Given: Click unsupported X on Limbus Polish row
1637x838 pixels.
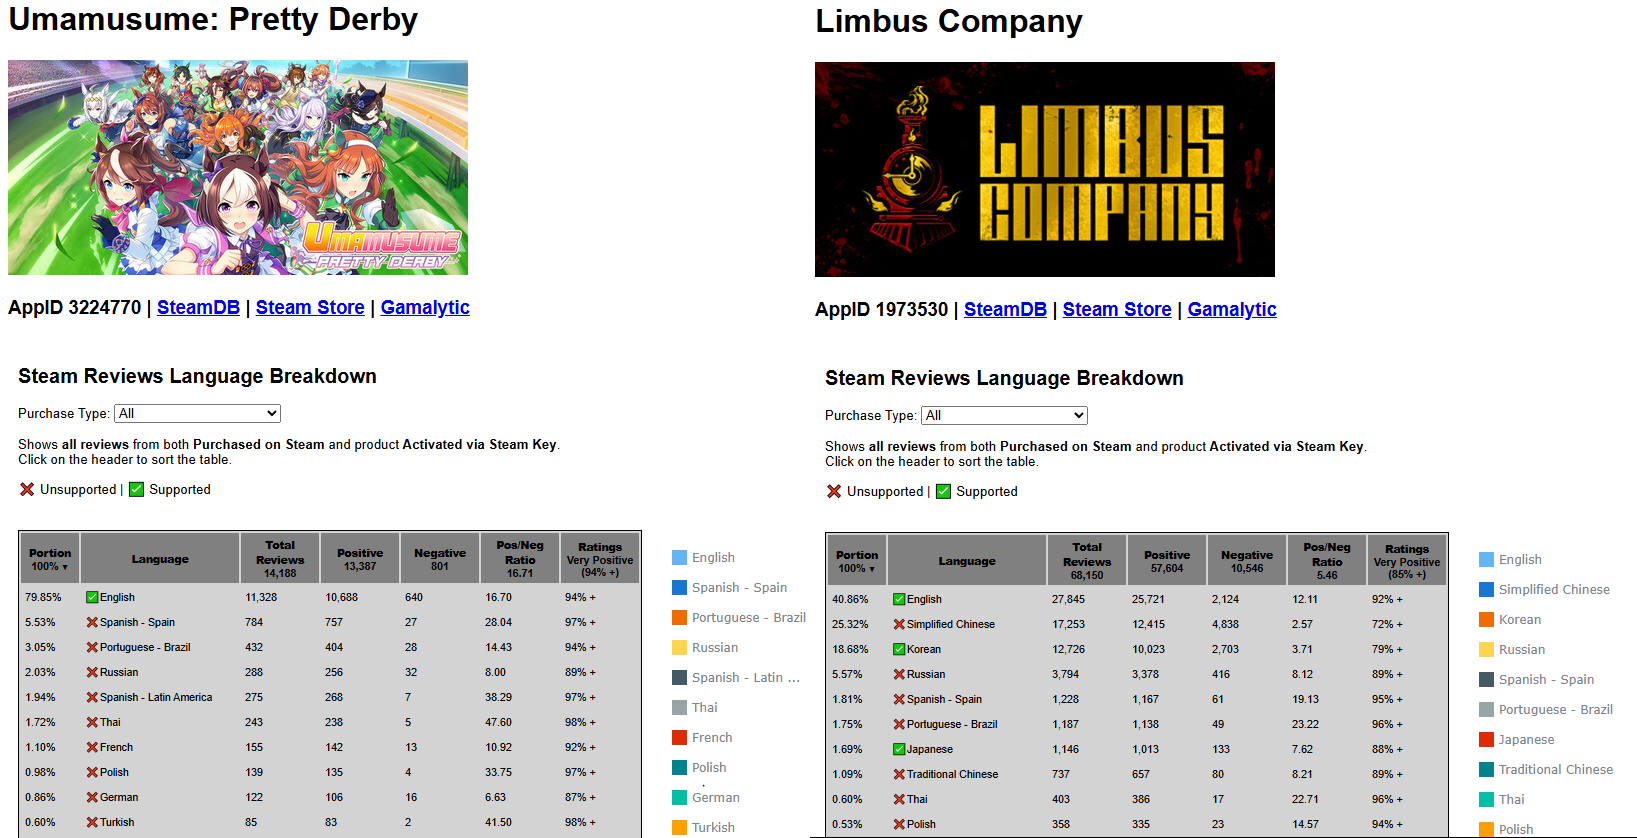Looking at the screenshot, I should [x=899, y=824].
